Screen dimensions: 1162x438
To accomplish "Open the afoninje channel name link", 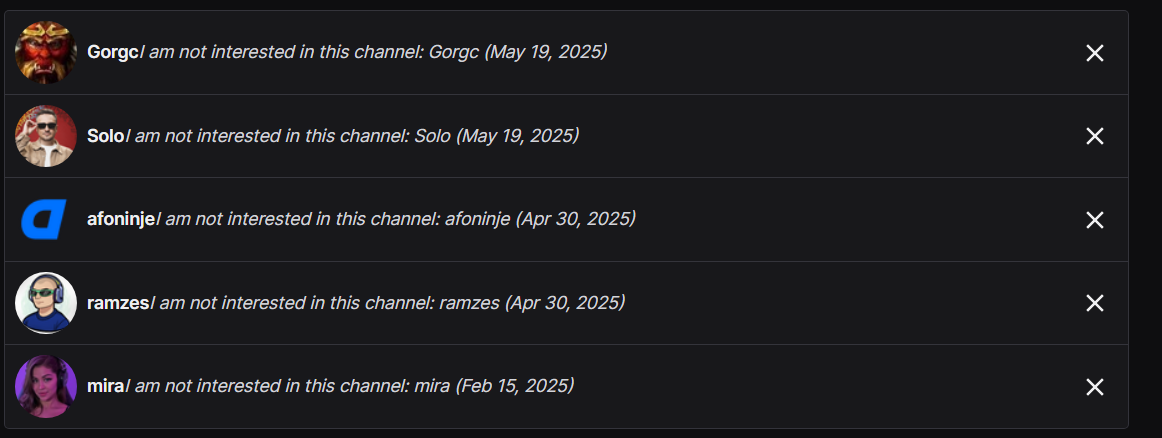I will pyautogui.click(x=121, y=219).
